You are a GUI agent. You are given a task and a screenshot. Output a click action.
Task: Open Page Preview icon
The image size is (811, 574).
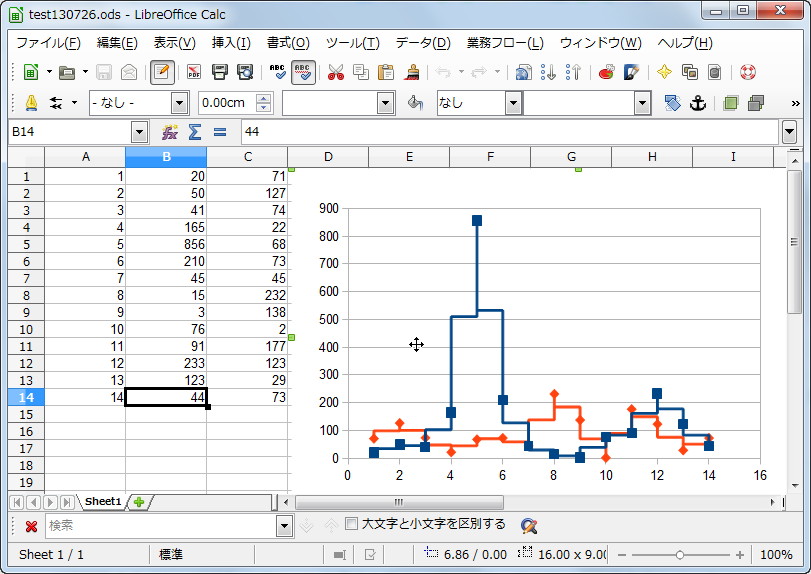tap(245, 72)
